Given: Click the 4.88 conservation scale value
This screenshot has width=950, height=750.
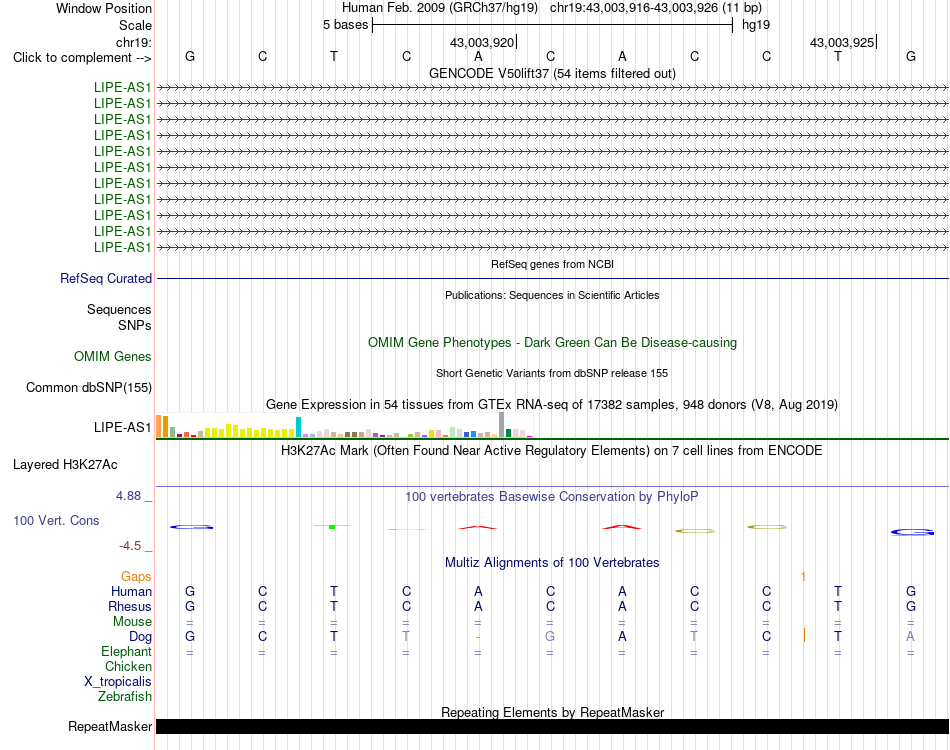Looking at the screenshot, I should [x=128, y=496].
